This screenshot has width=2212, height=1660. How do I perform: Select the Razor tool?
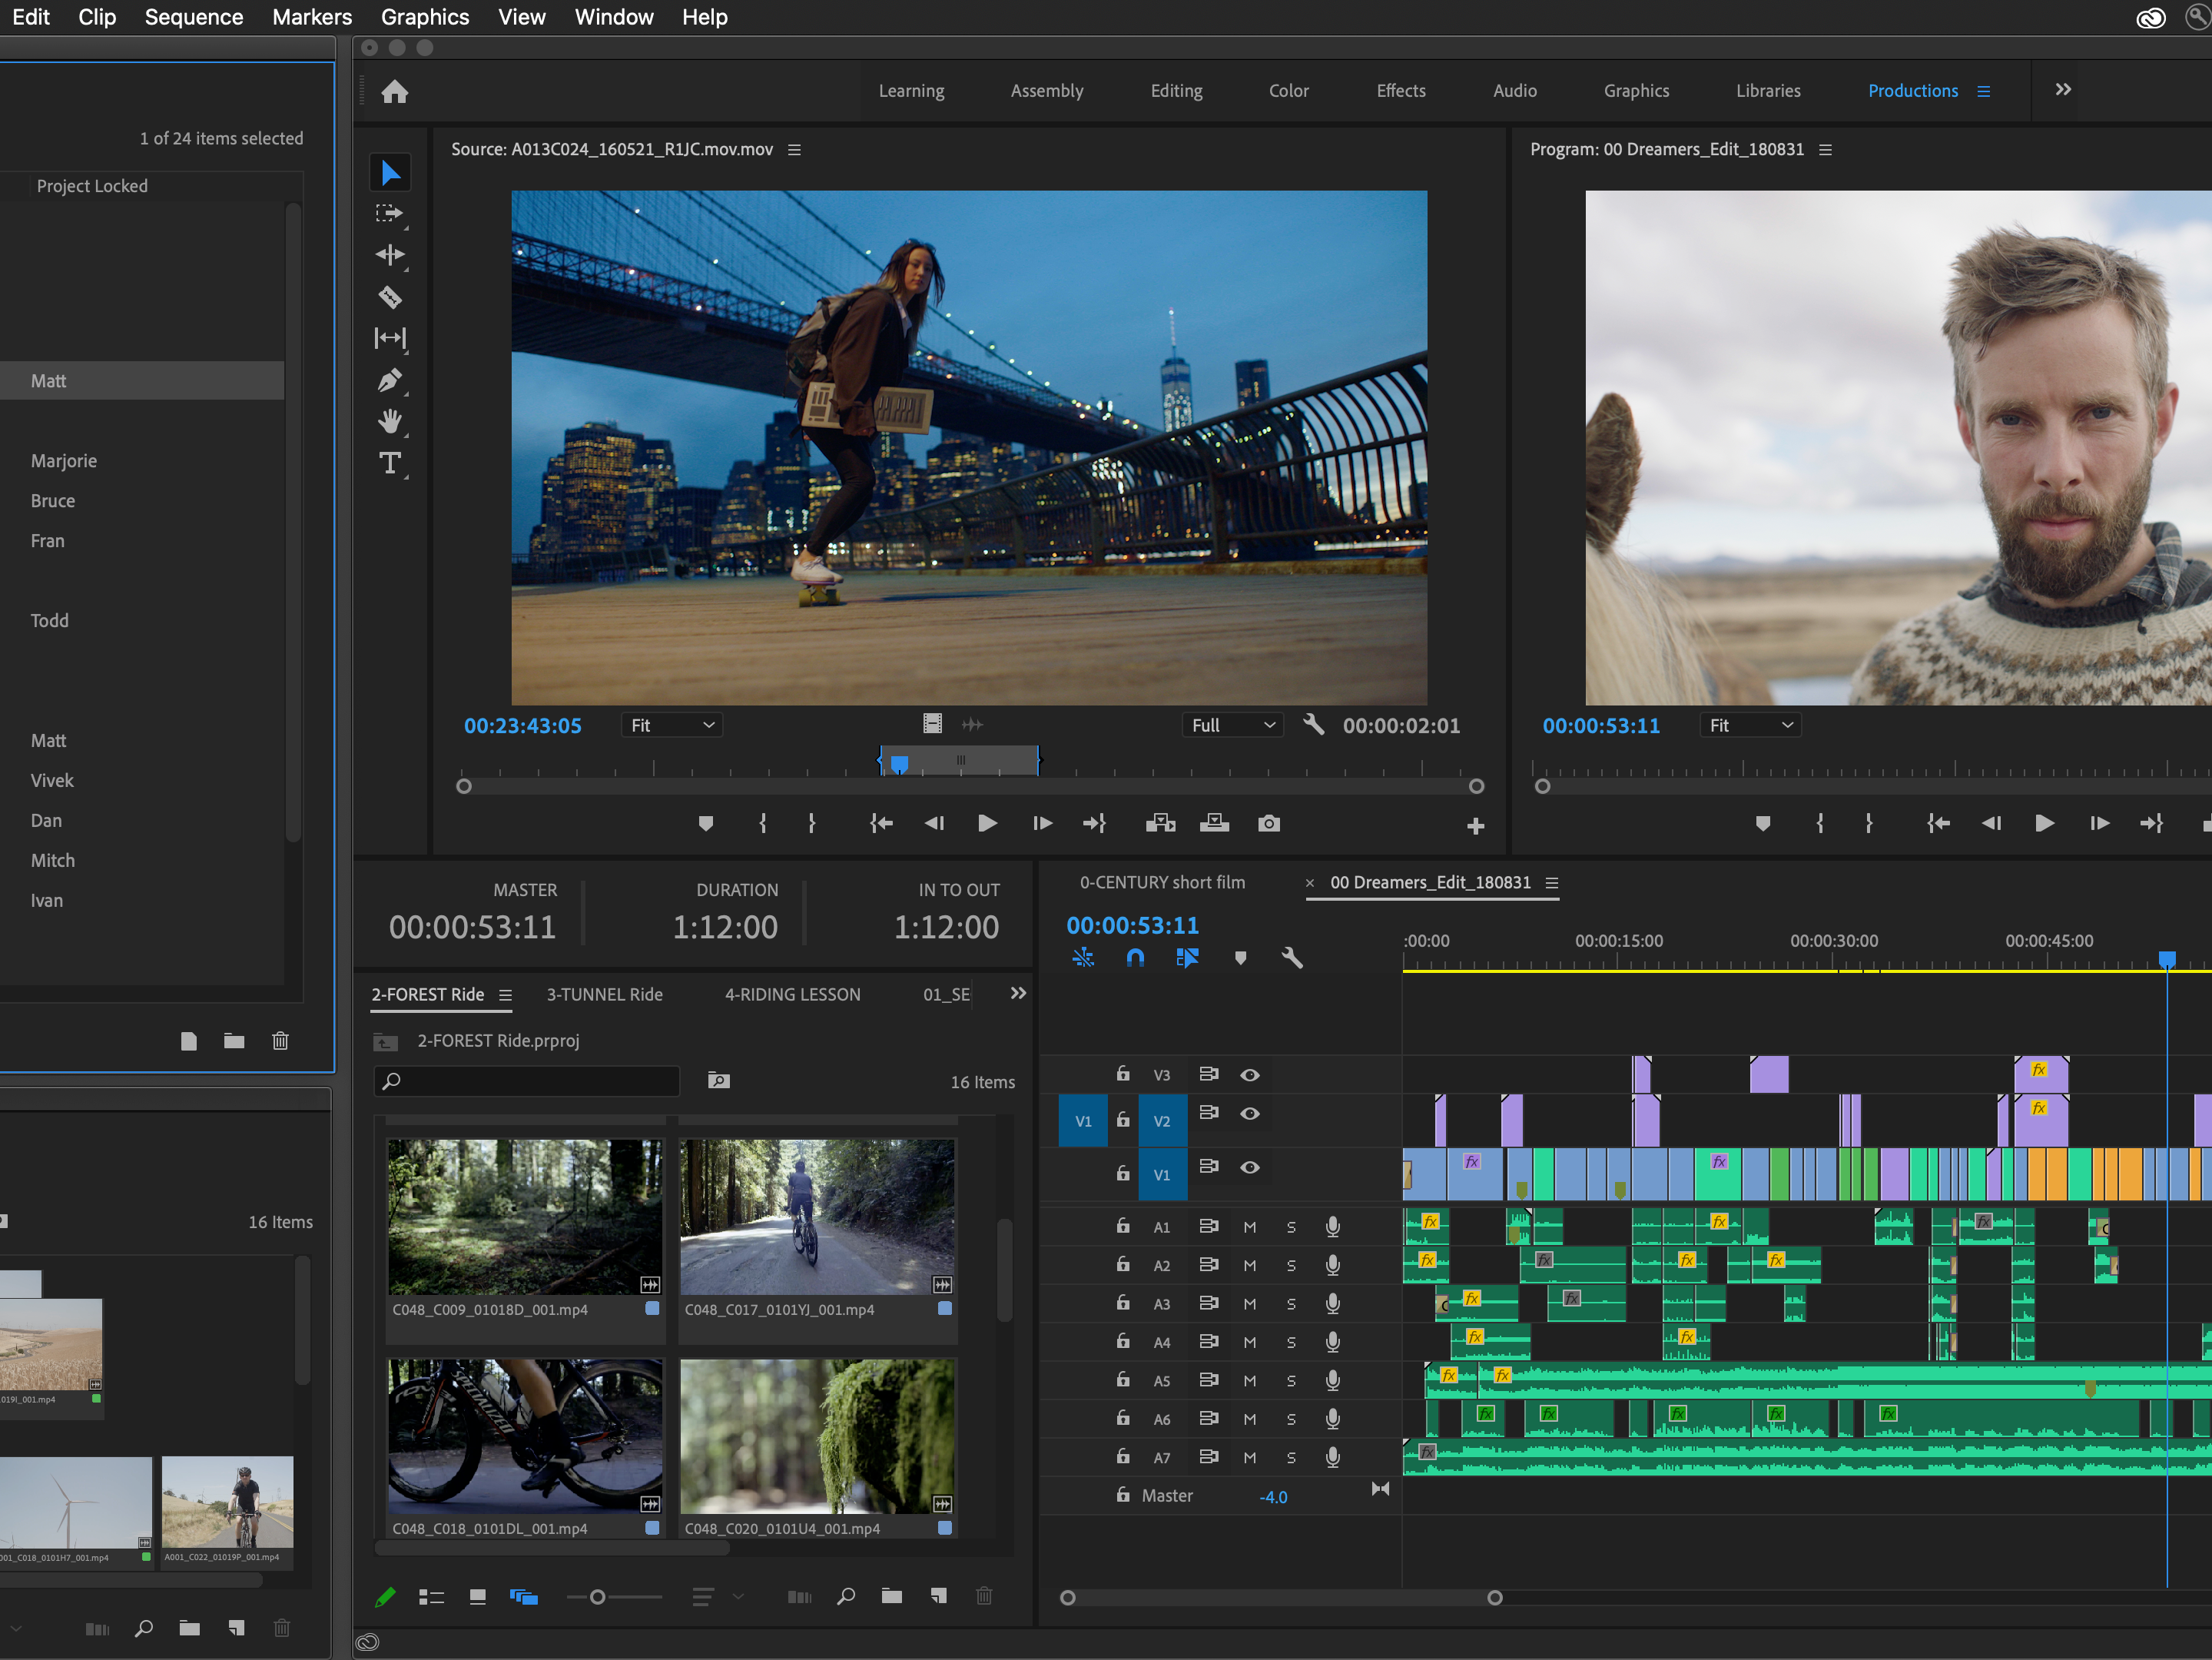click(390, 297)
